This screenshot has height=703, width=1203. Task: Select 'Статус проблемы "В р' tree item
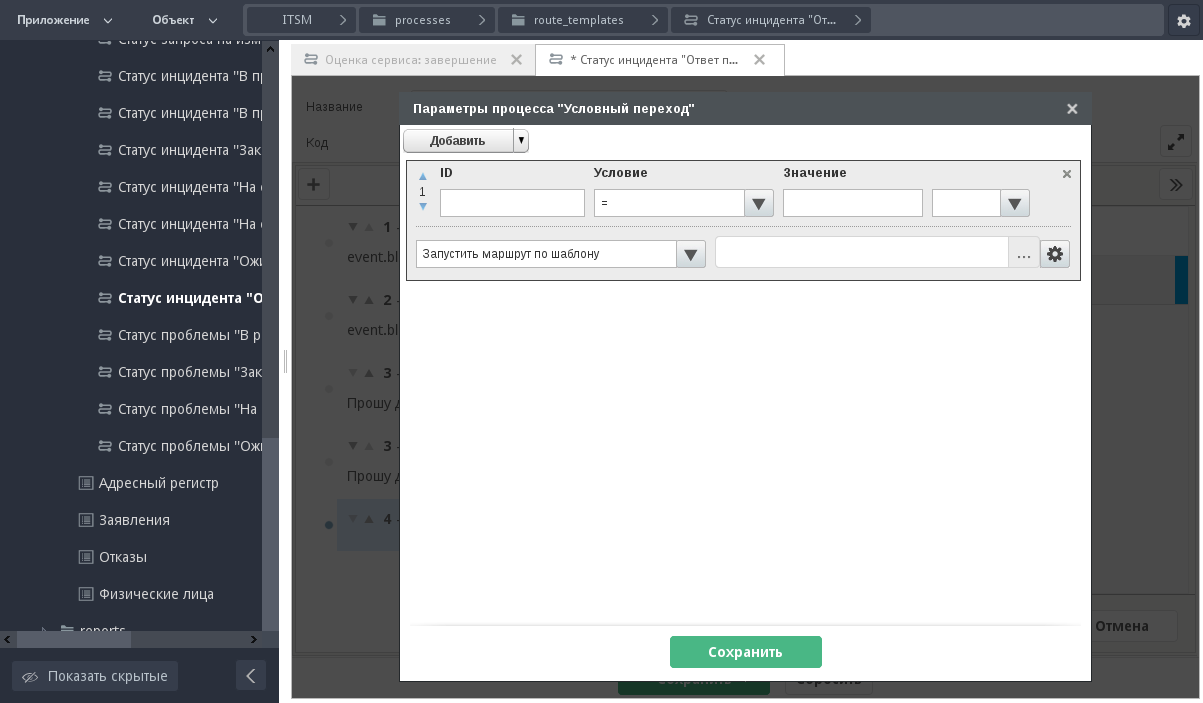point(190,335)
